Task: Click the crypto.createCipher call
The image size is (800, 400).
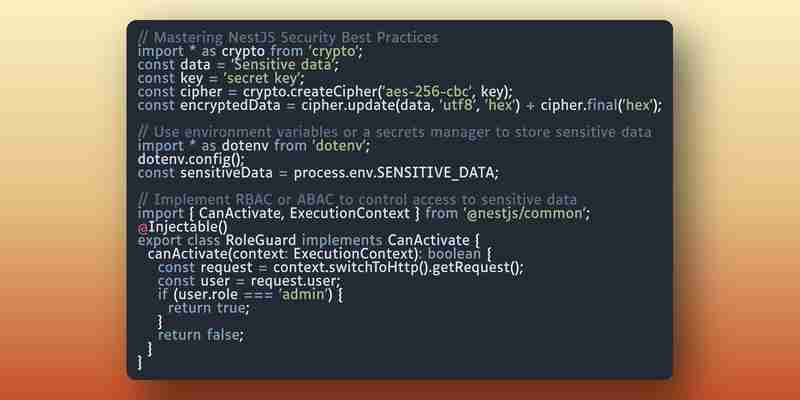Action: point(378,92)
